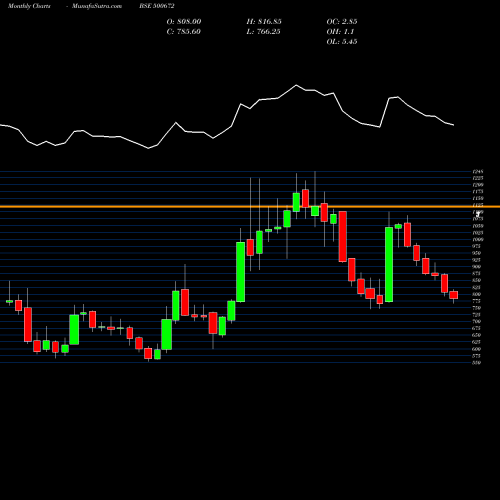Click the 925 price axis label

point(477,260)
